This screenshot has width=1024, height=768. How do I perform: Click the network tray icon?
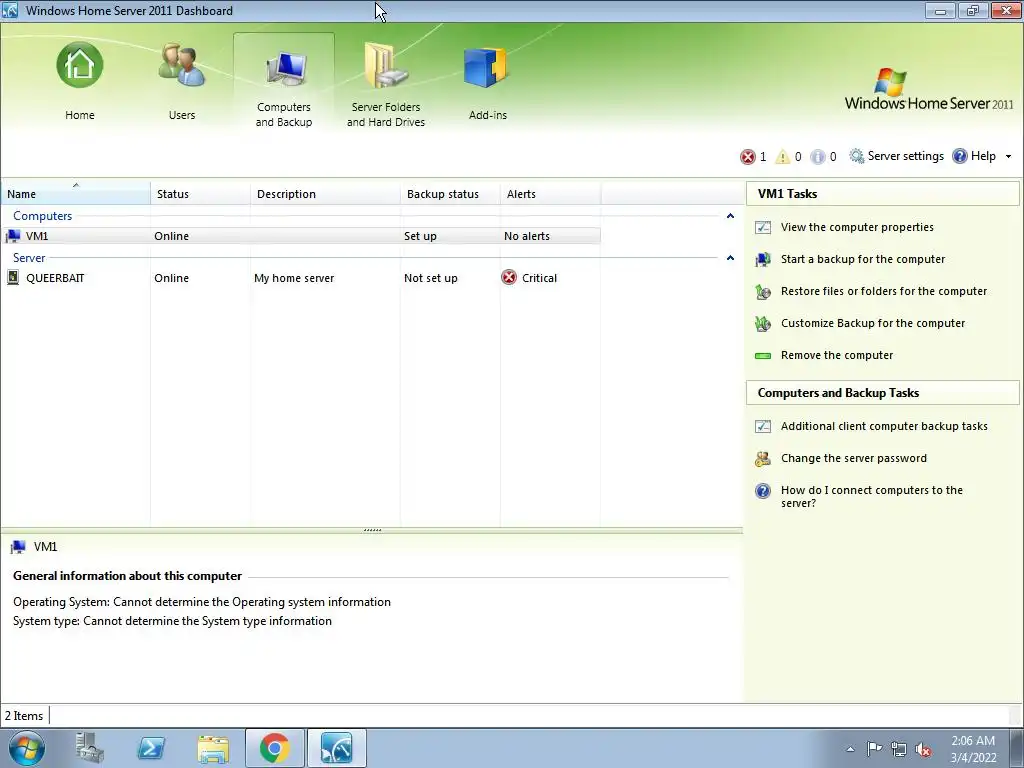[899, 749]
